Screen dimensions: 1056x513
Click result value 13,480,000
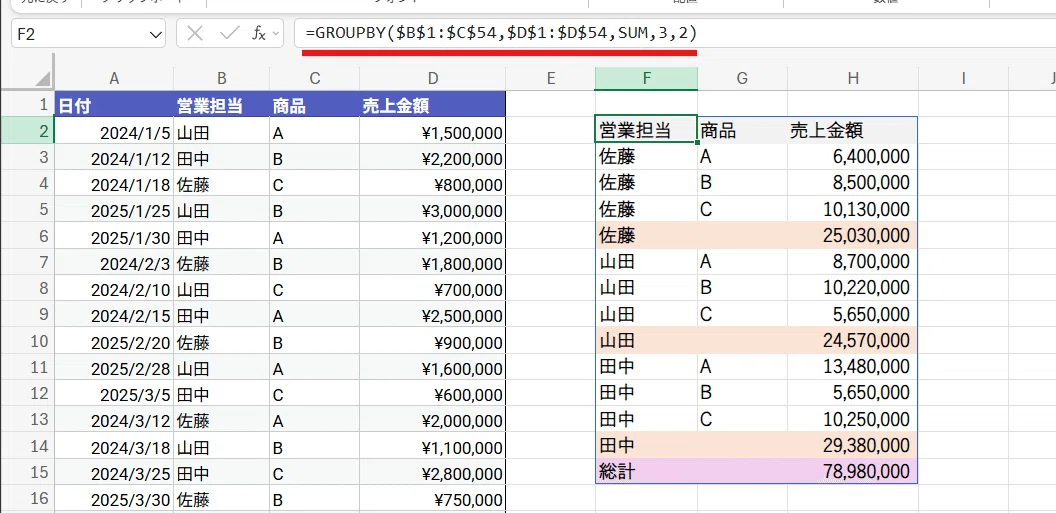[x=853, y=367]
